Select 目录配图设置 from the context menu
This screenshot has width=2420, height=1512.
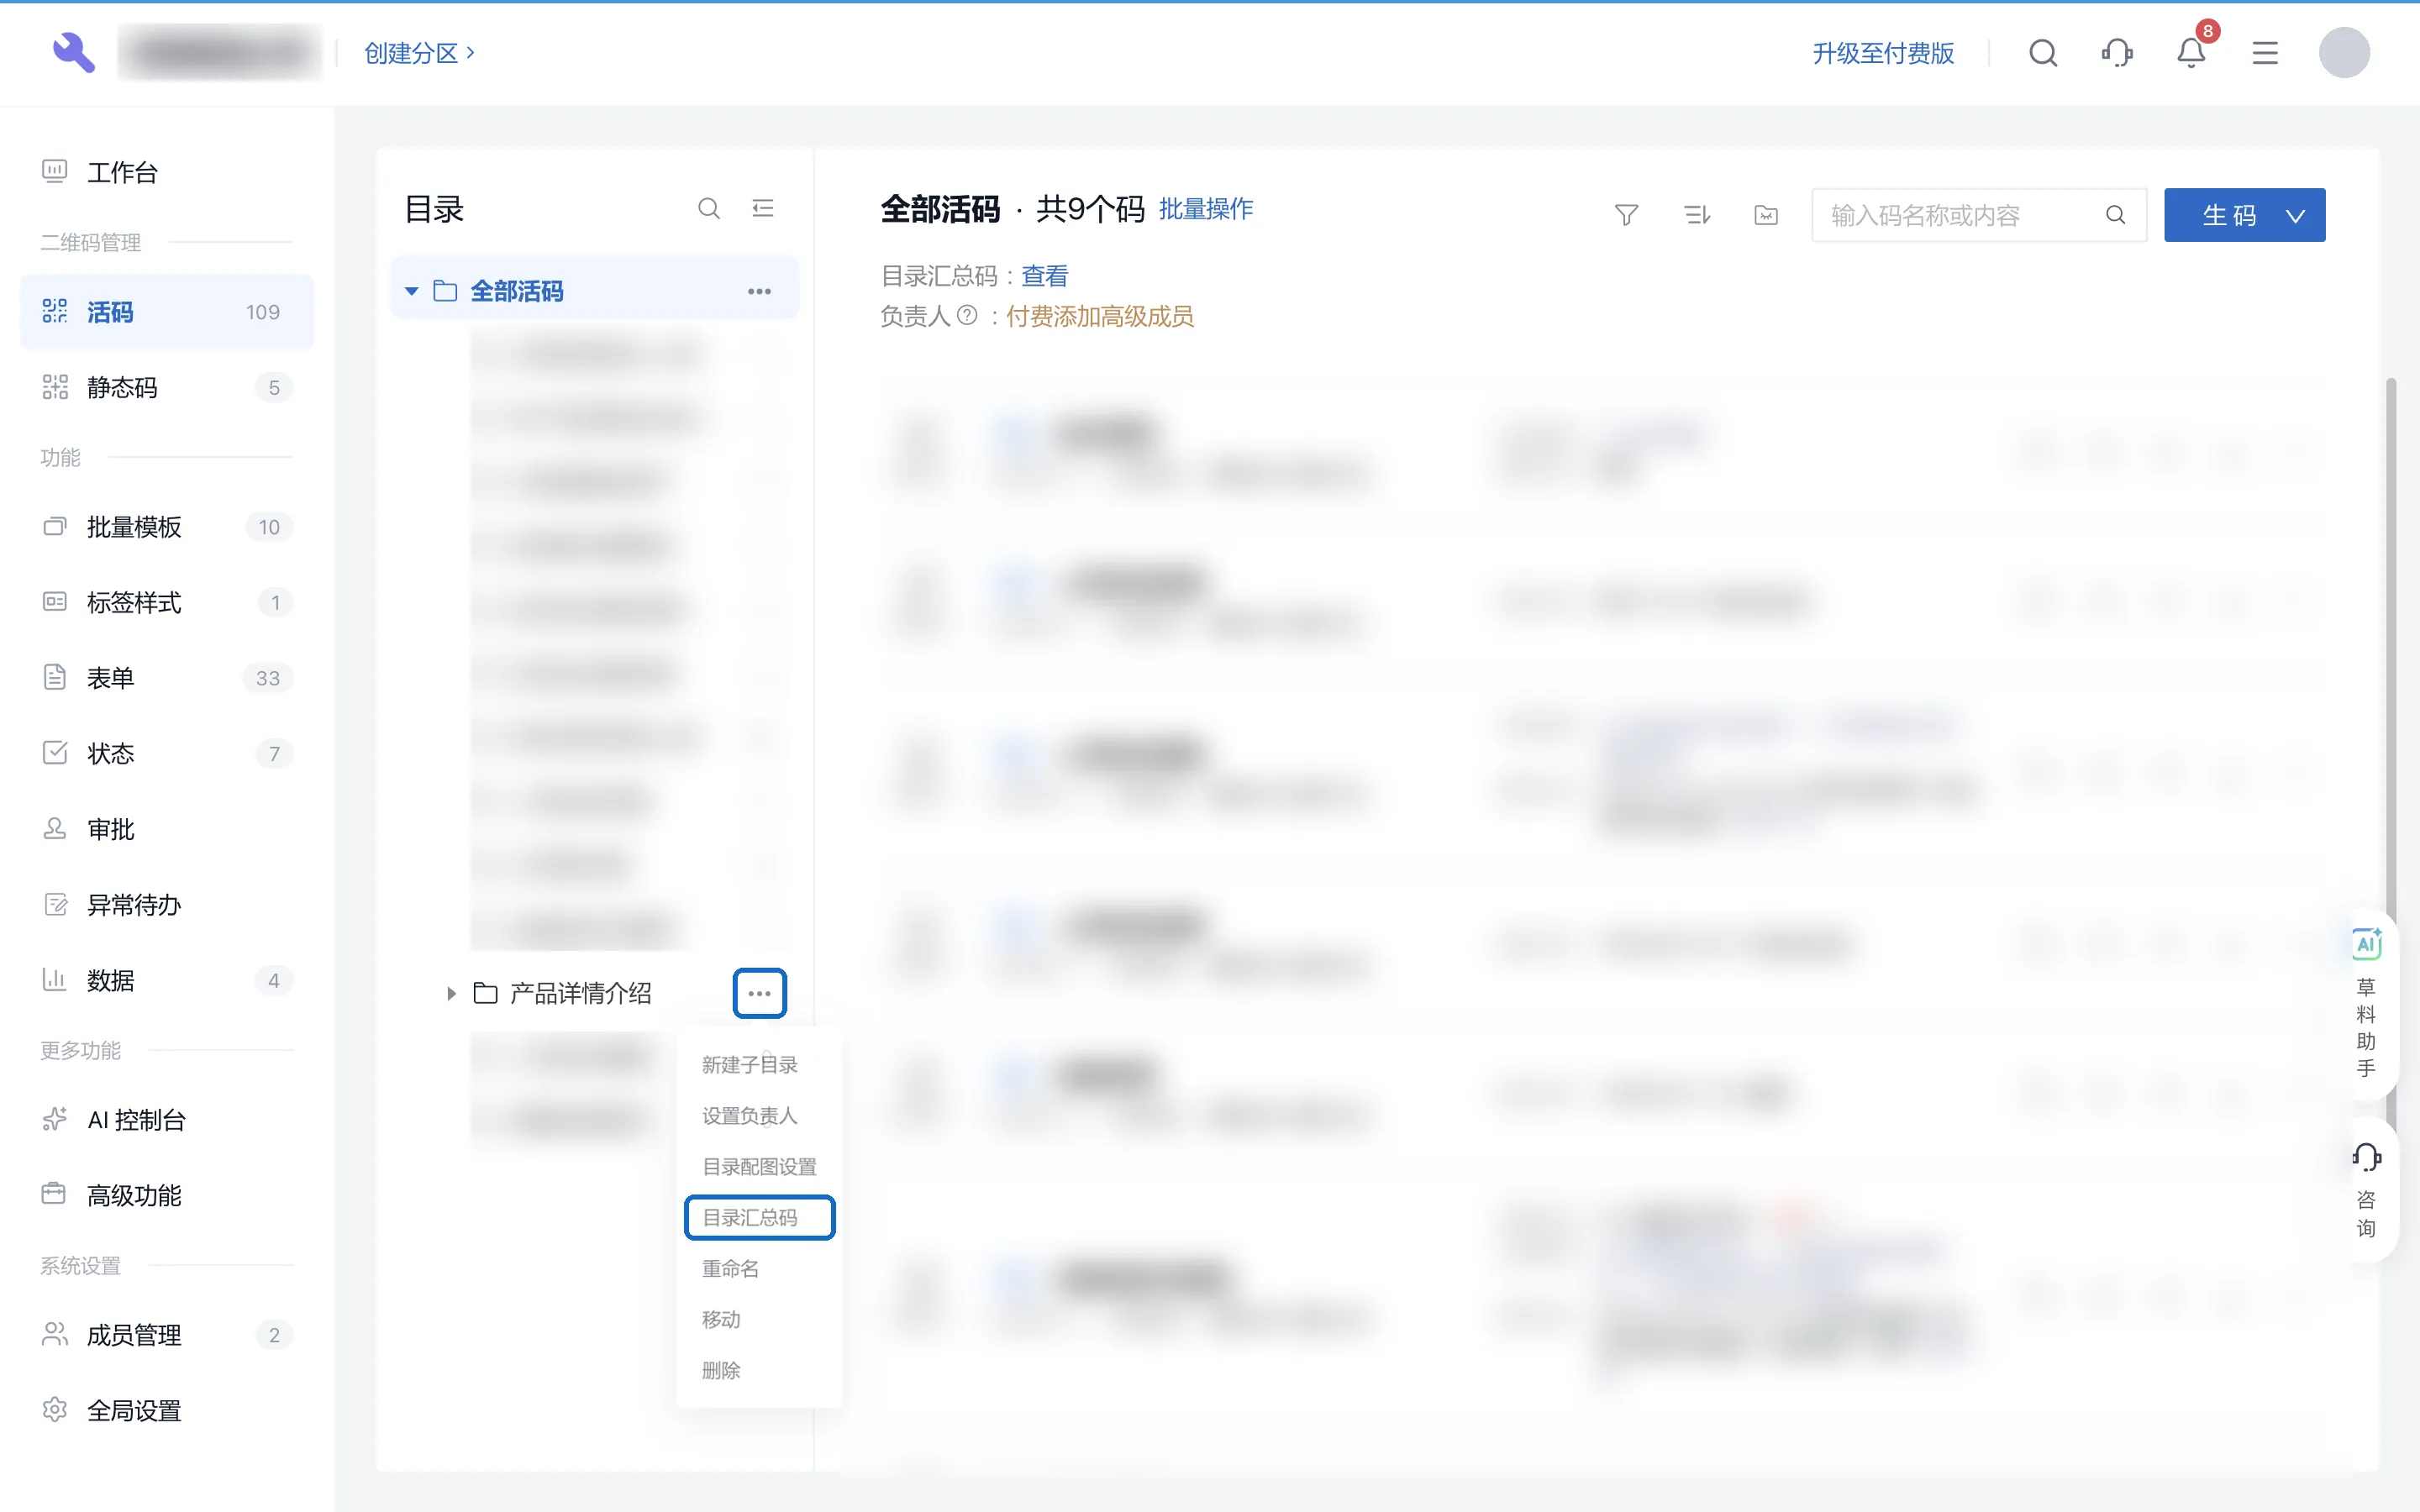[x=759, y=1167]
